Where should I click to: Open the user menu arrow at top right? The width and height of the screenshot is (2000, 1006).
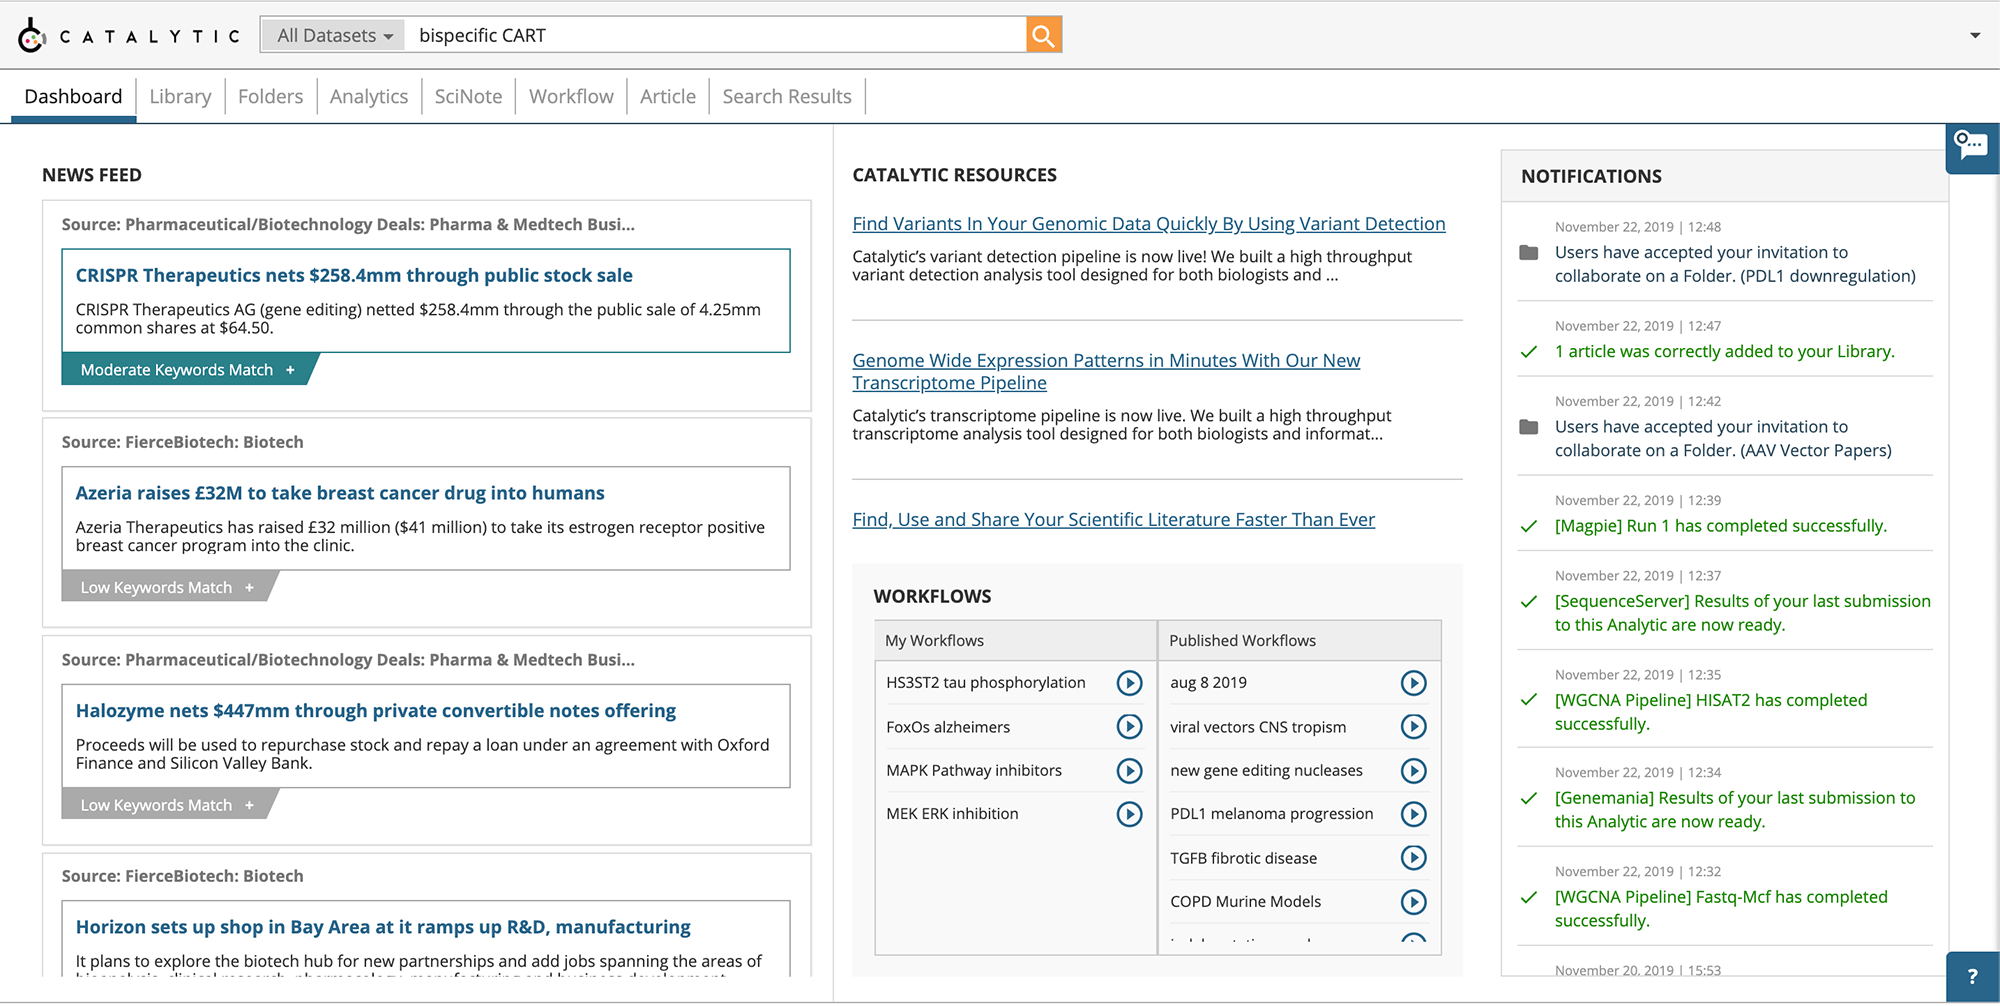tap(1975, 35)
